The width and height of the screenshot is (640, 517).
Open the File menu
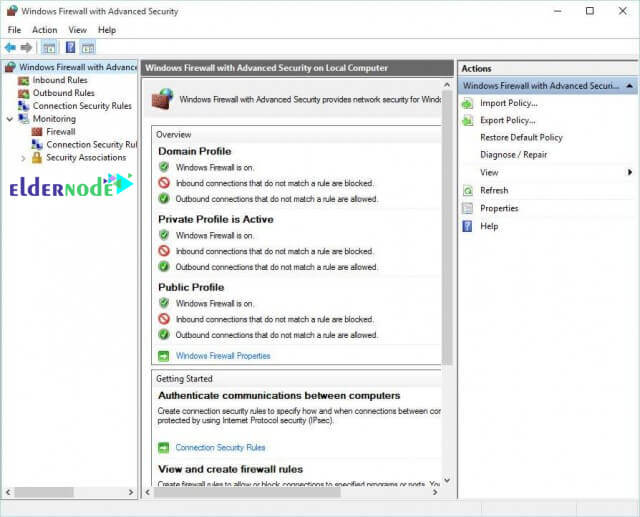(x=14, y=30)
